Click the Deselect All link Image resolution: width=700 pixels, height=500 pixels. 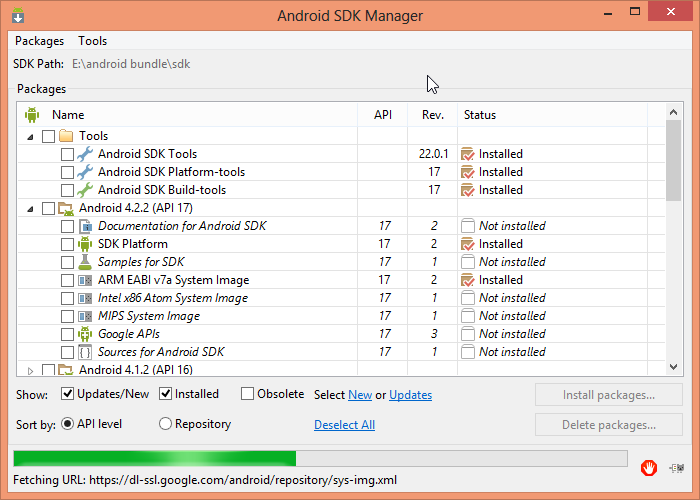[344, 425]
